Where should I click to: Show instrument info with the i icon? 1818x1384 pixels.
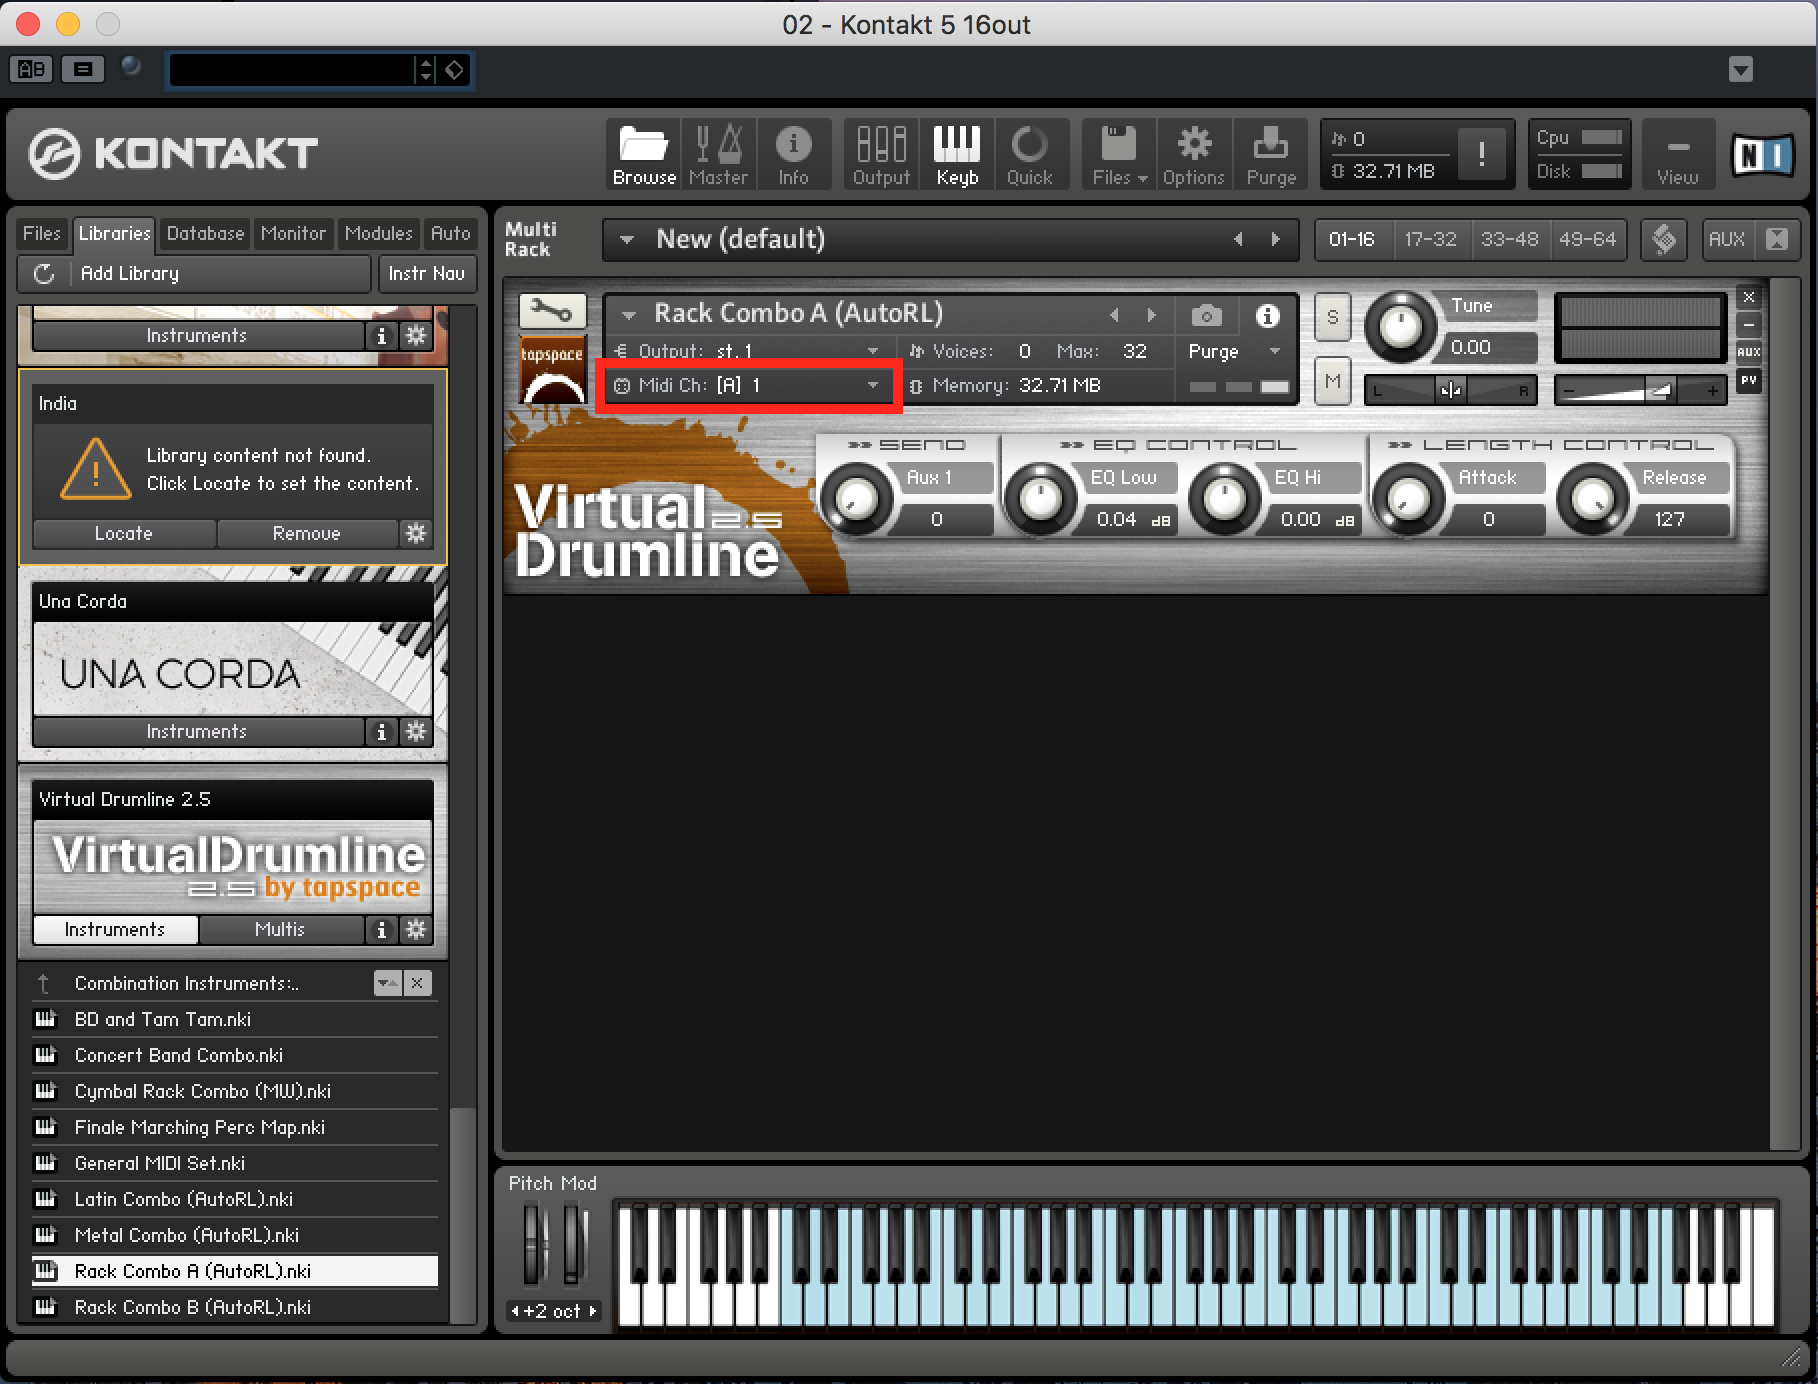click(1268, 316)
